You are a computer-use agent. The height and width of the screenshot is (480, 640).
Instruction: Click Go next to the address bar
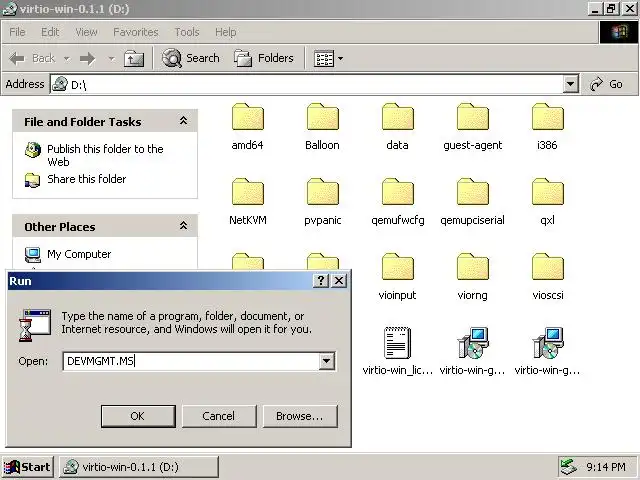pos(607,84)
